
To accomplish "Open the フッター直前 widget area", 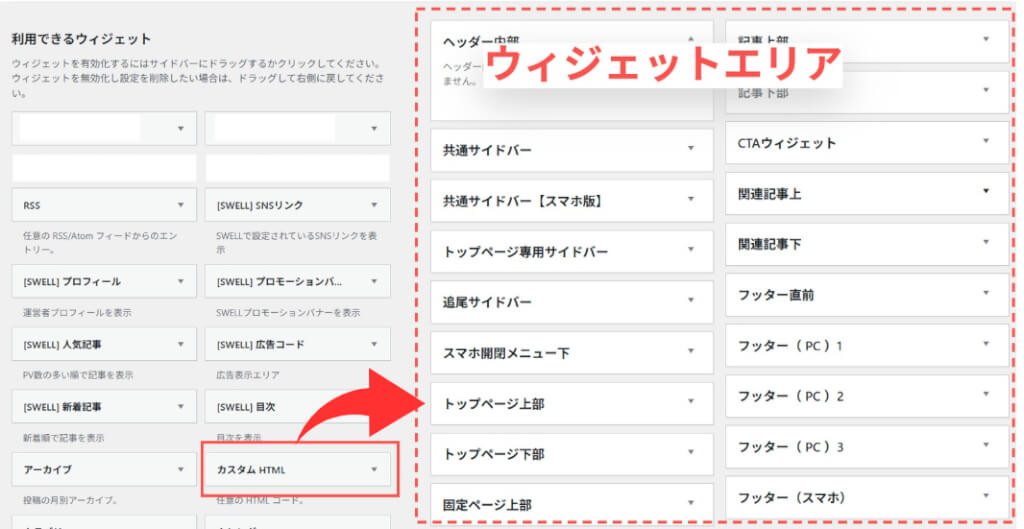I will [866, 294].
